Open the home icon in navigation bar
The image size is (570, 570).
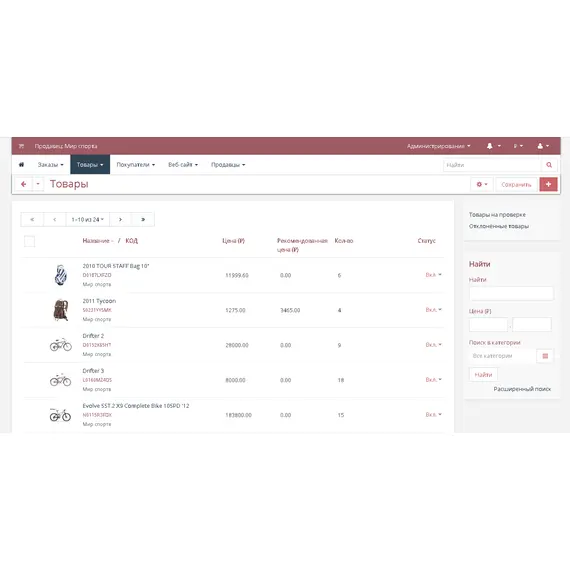[x=21, y=165]
